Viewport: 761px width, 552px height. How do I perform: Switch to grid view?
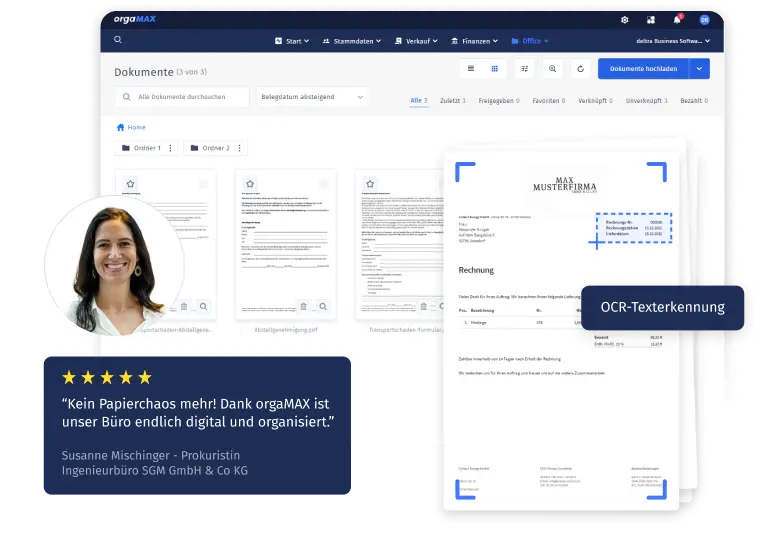pyautogui.click(x=495, y=69)
